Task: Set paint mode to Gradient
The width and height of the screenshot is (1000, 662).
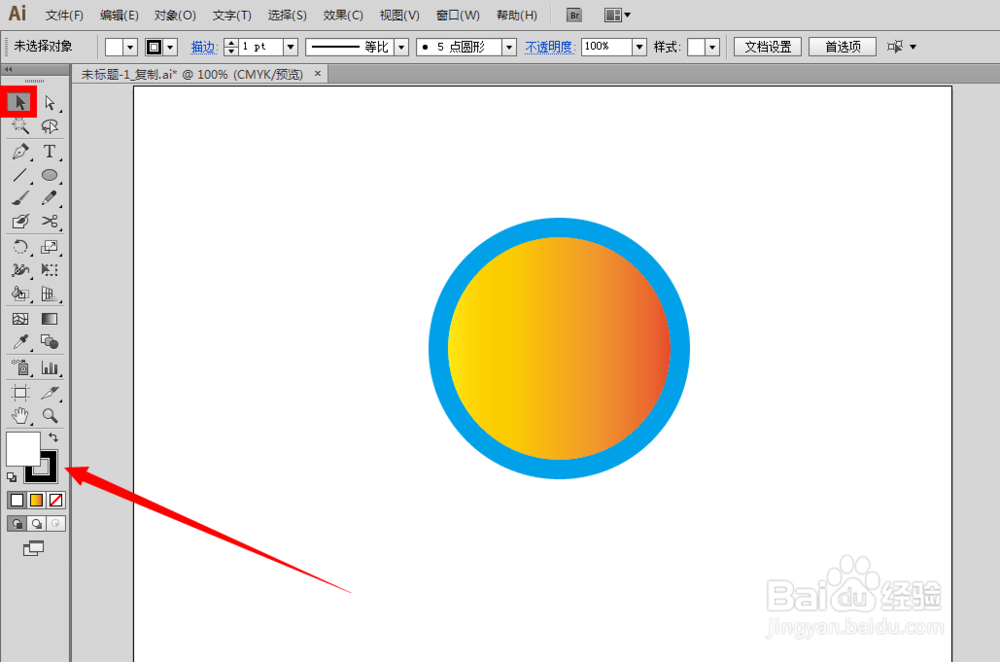Action: point(36,500)
